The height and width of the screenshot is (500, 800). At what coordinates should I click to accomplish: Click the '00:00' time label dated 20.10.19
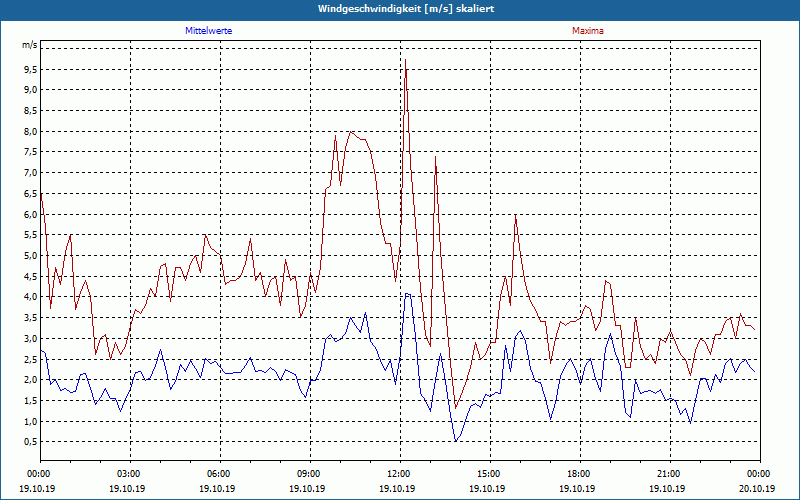[757, 474]
